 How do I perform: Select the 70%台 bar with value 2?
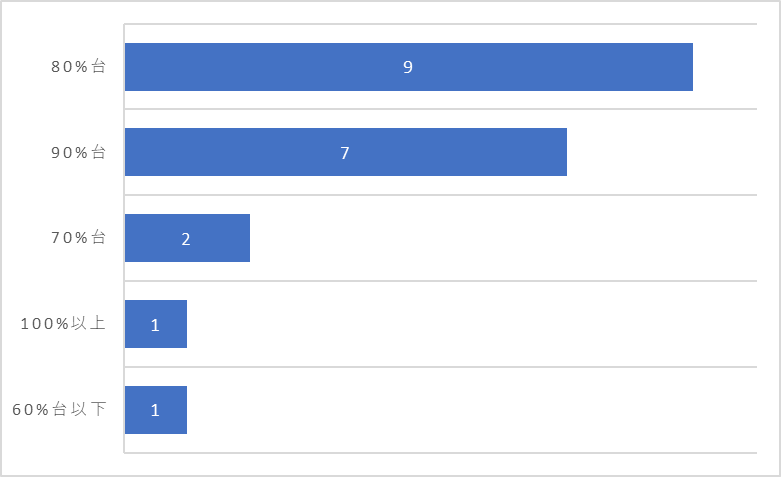coord(187,238)
